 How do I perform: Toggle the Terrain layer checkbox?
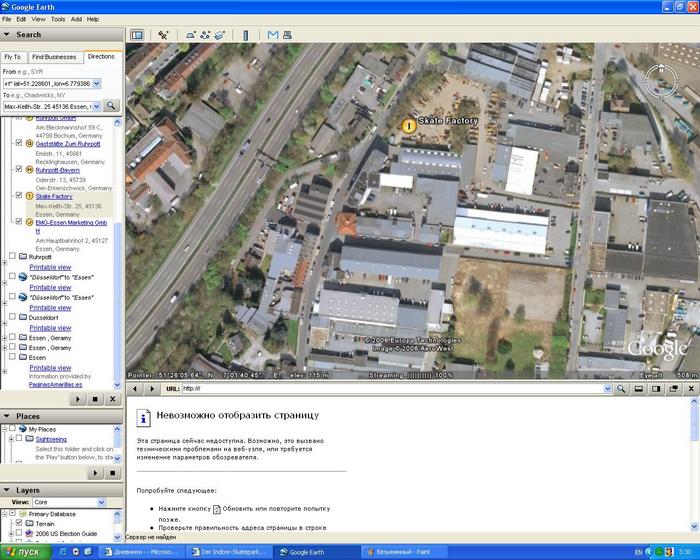(19, 523)
